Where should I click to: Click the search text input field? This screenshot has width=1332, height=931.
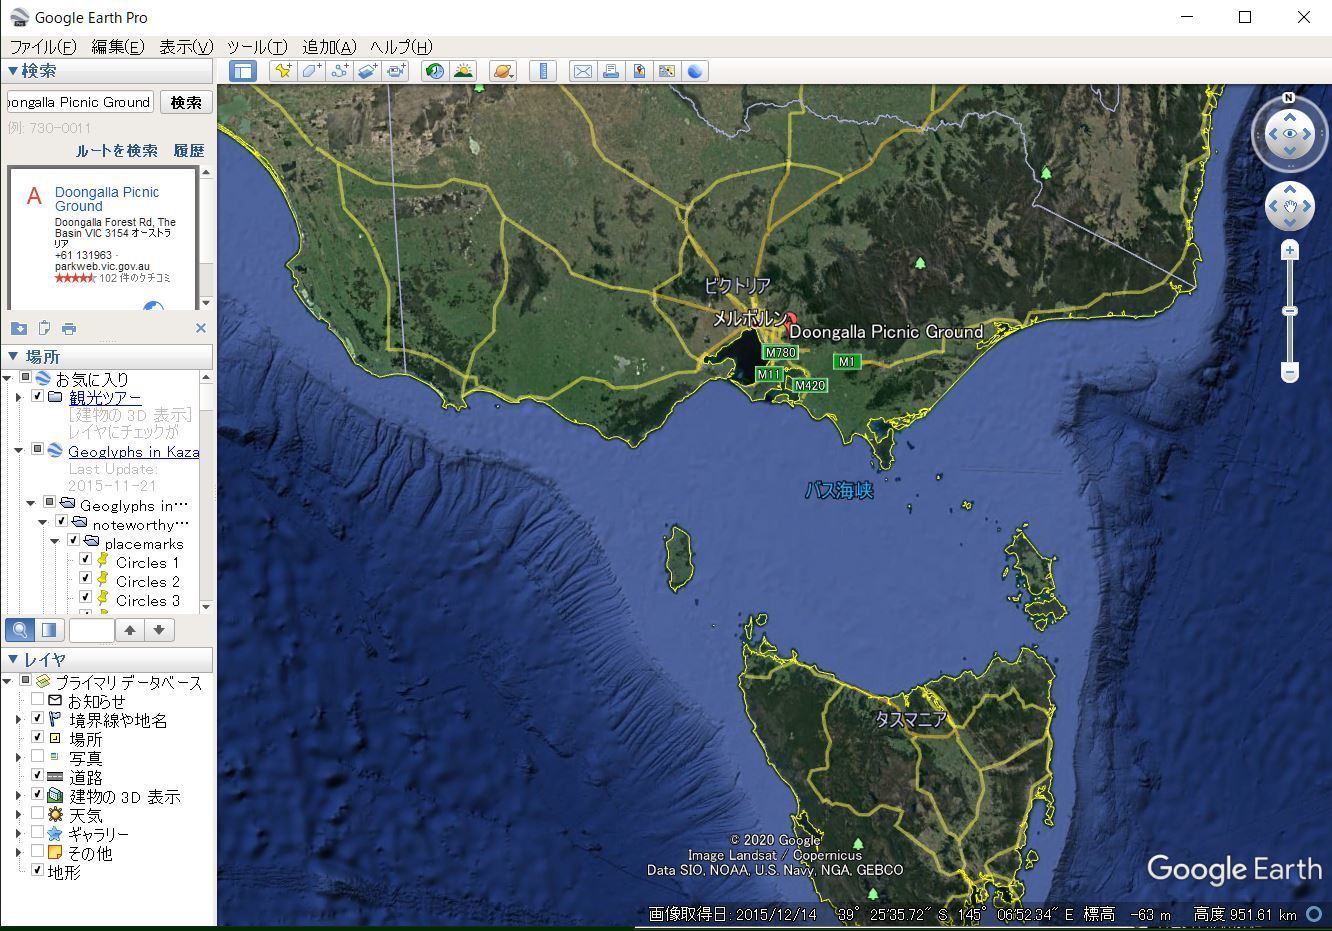click(x=80, y=102)
